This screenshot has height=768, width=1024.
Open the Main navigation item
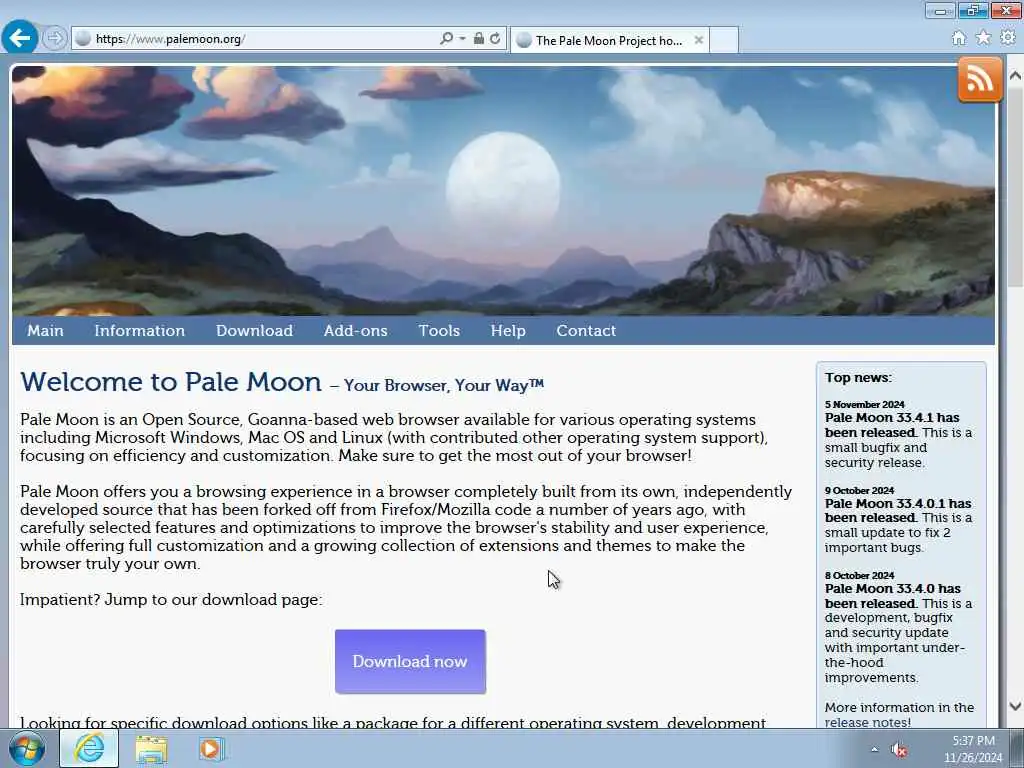click(45, 330)
